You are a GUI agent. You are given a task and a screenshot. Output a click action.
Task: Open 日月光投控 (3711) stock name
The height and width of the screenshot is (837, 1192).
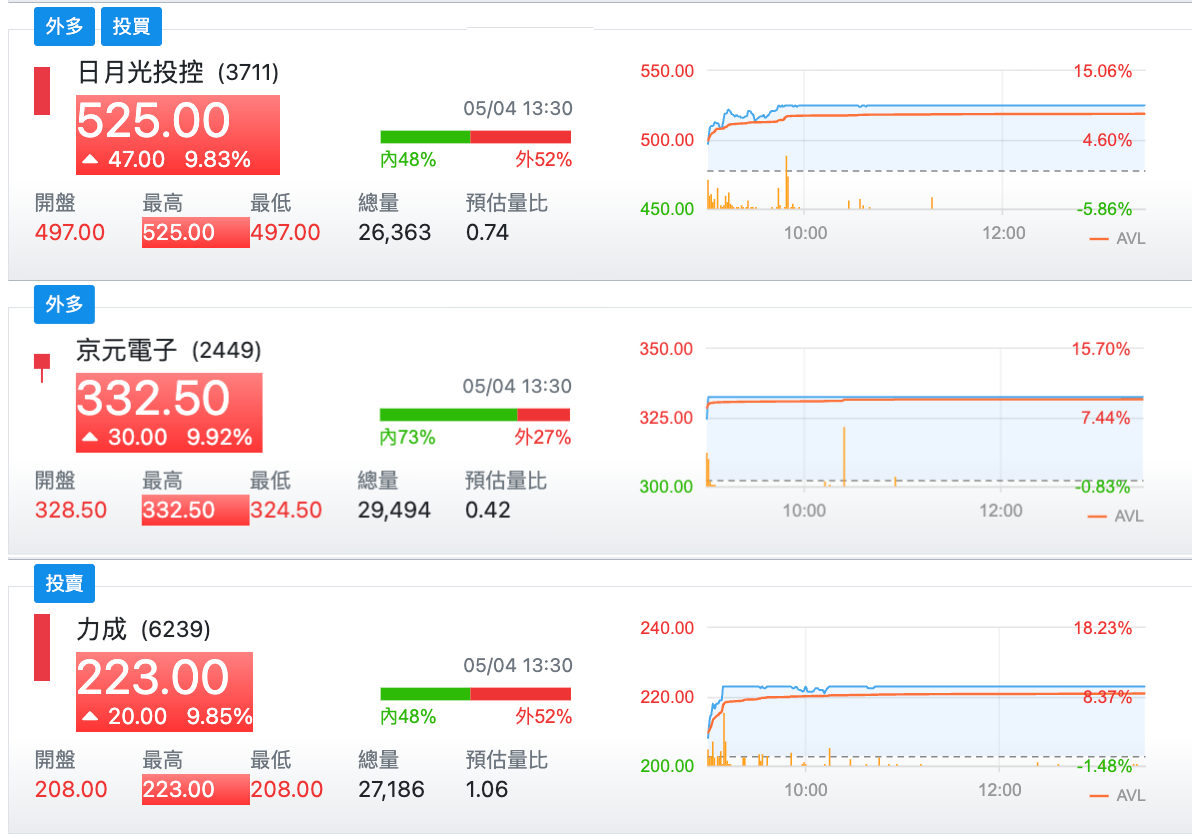[x=178, y=72]
